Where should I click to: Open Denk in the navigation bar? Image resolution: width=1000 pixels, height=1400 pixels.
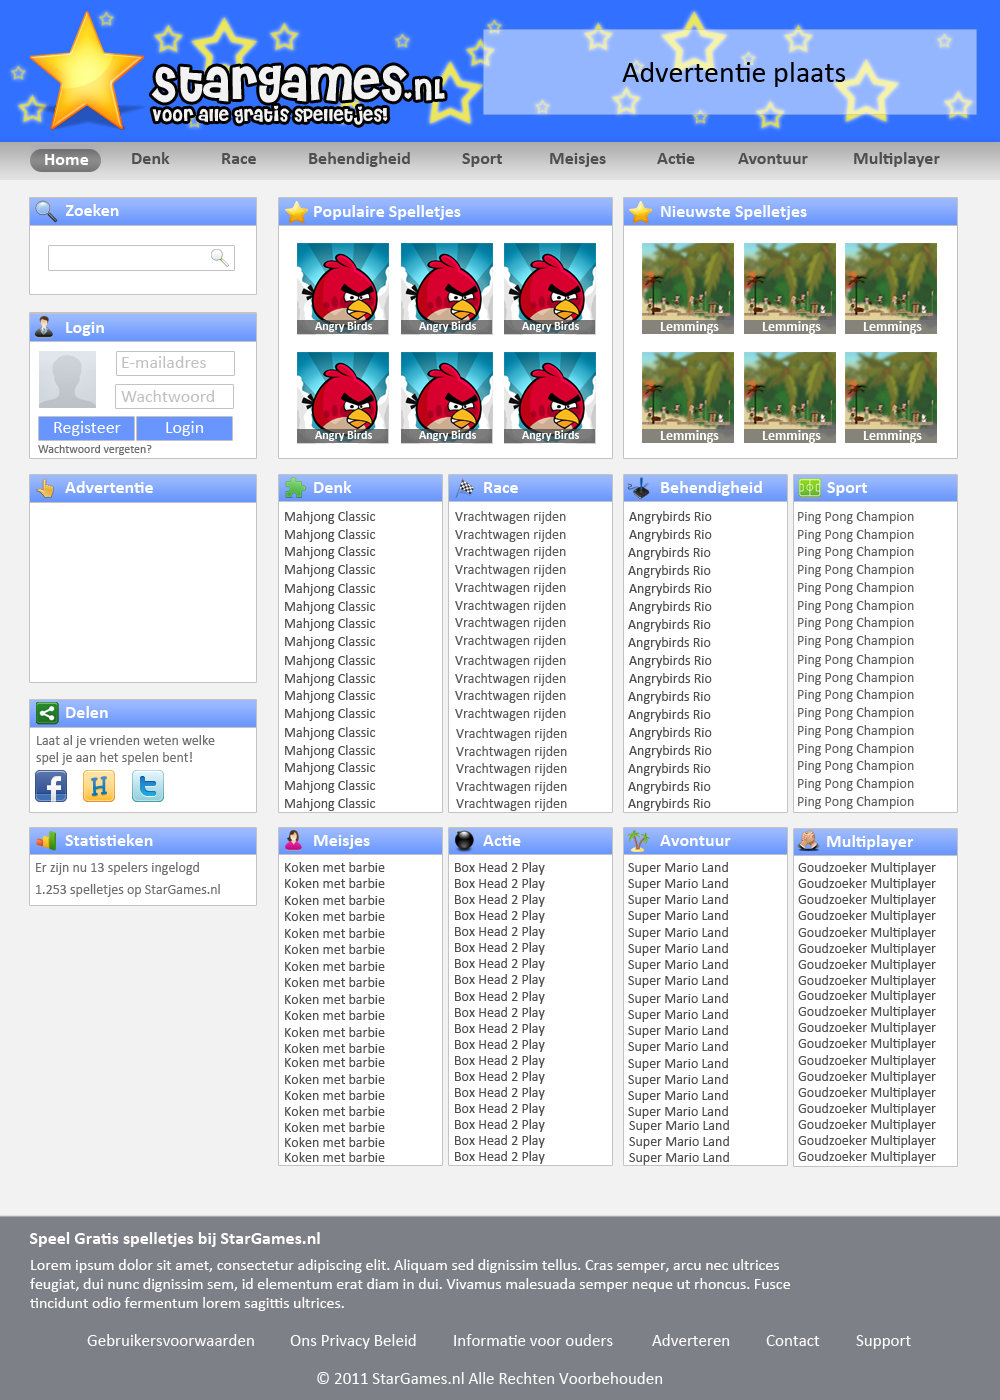coord(150,159)
